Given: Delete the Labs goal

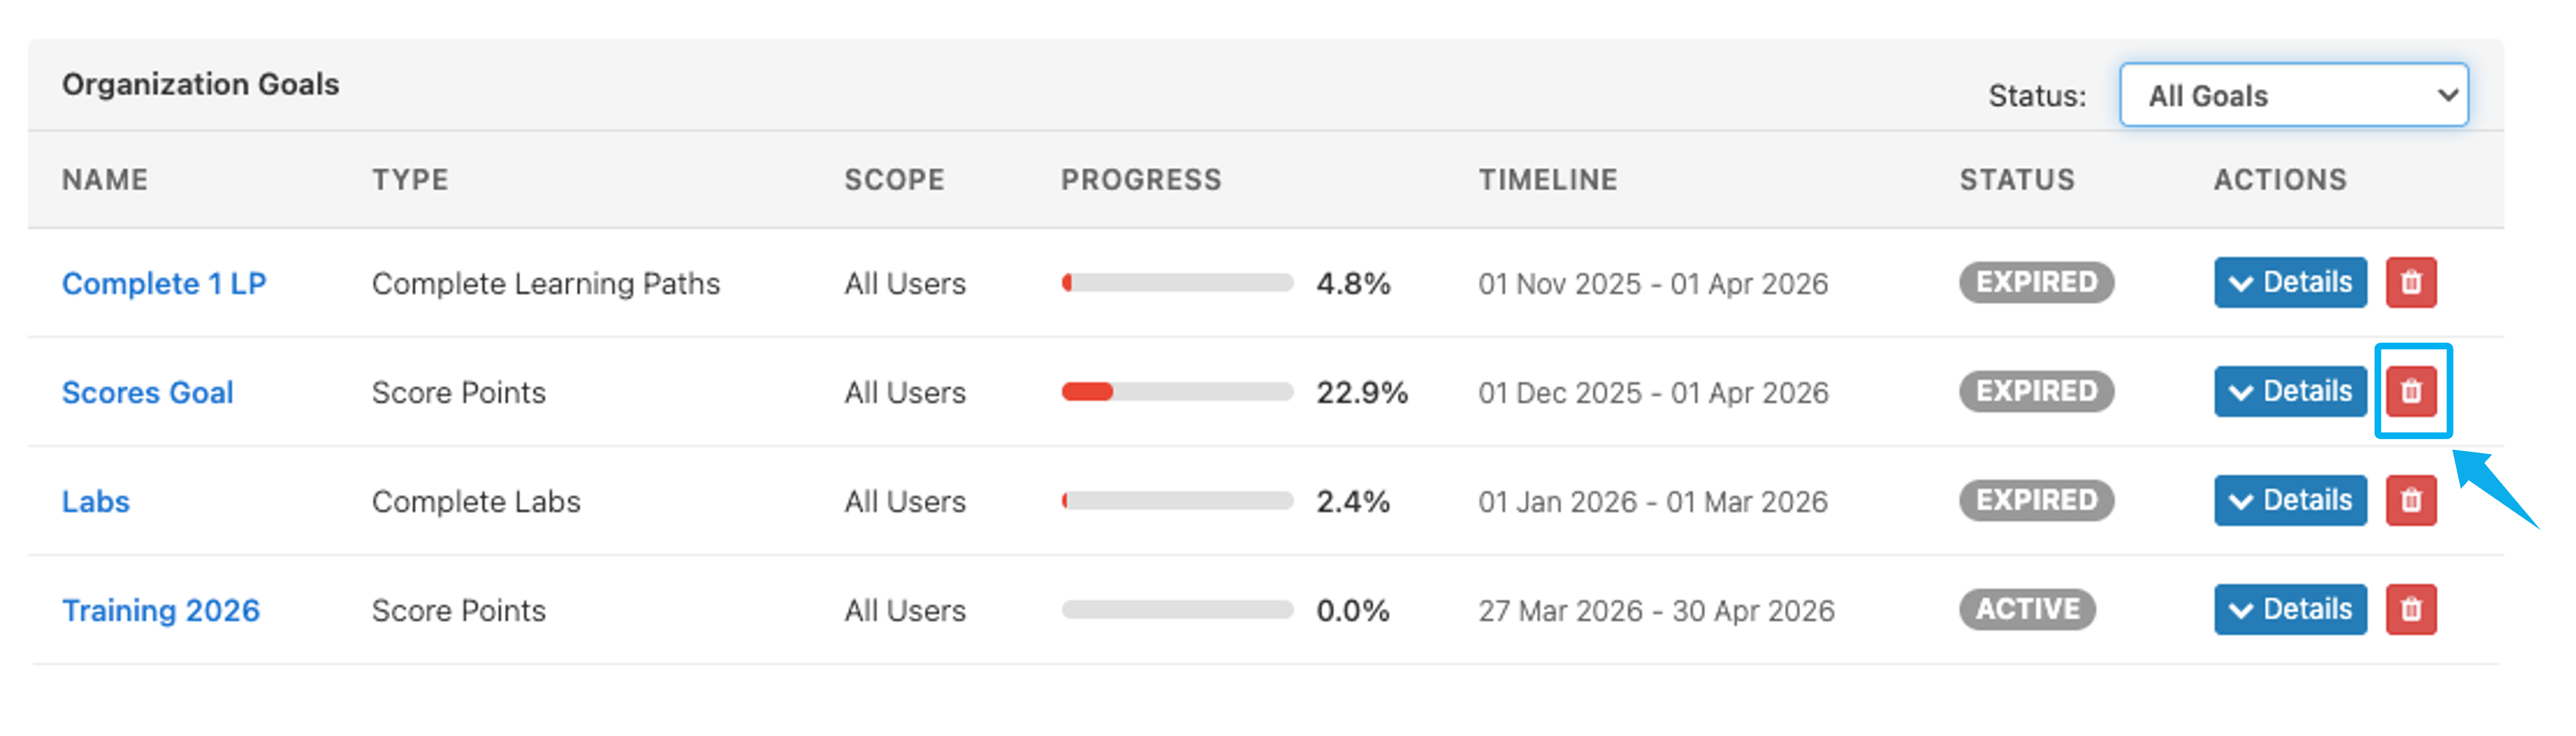Looking at the screenshot, I should coord(2410,500).
